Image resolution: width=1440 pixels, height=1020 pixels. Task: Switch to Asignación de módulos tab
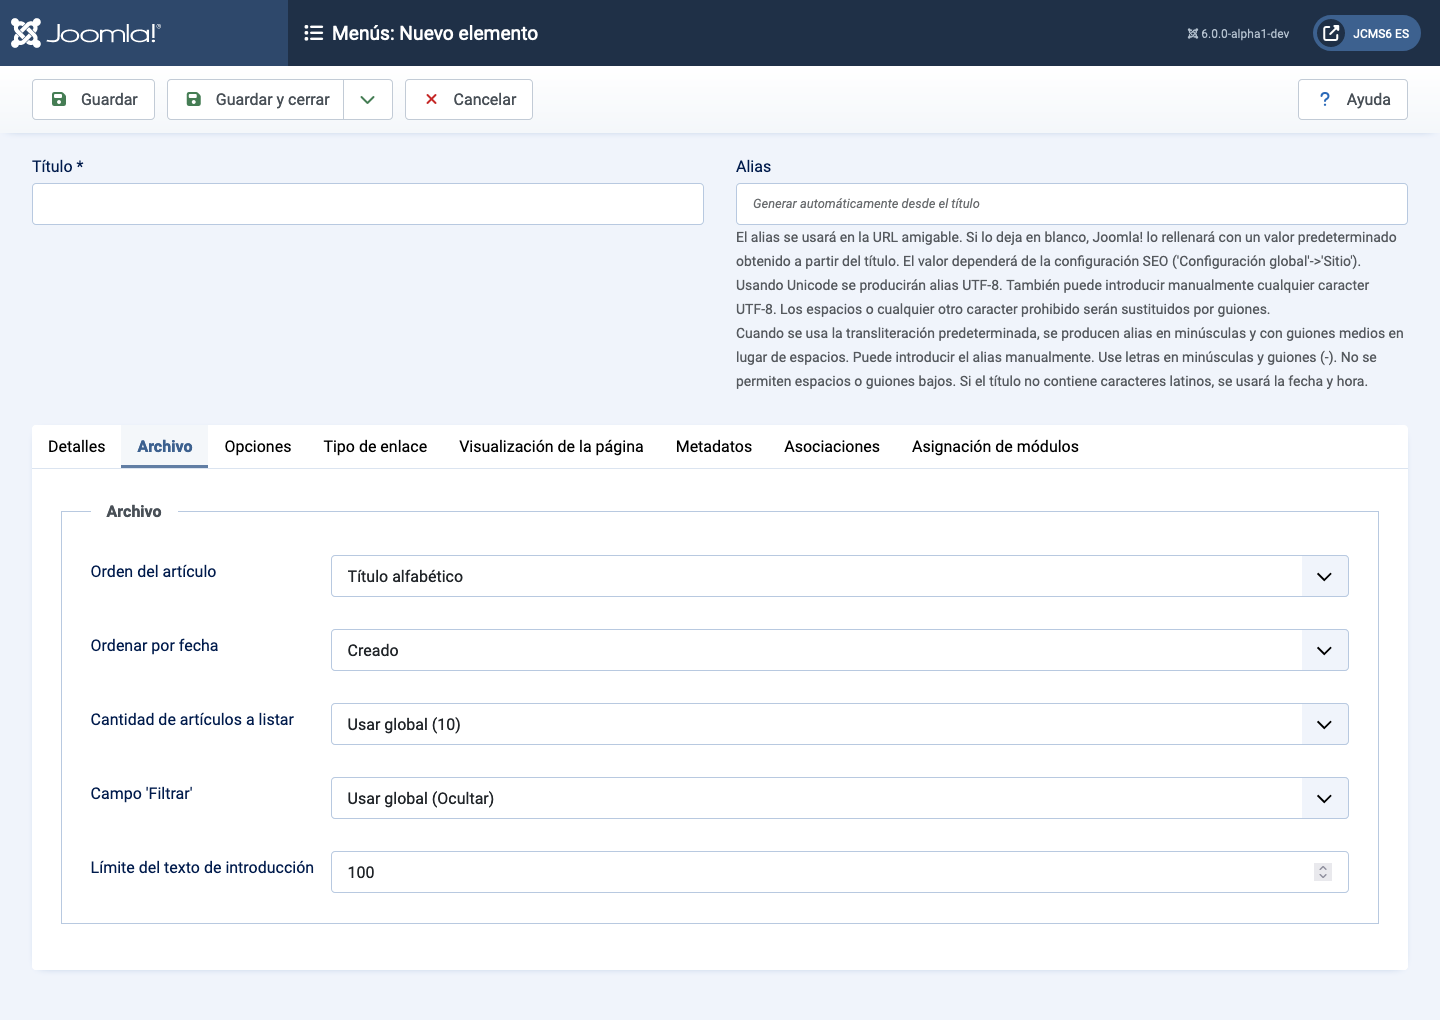[x=995, y=446]
